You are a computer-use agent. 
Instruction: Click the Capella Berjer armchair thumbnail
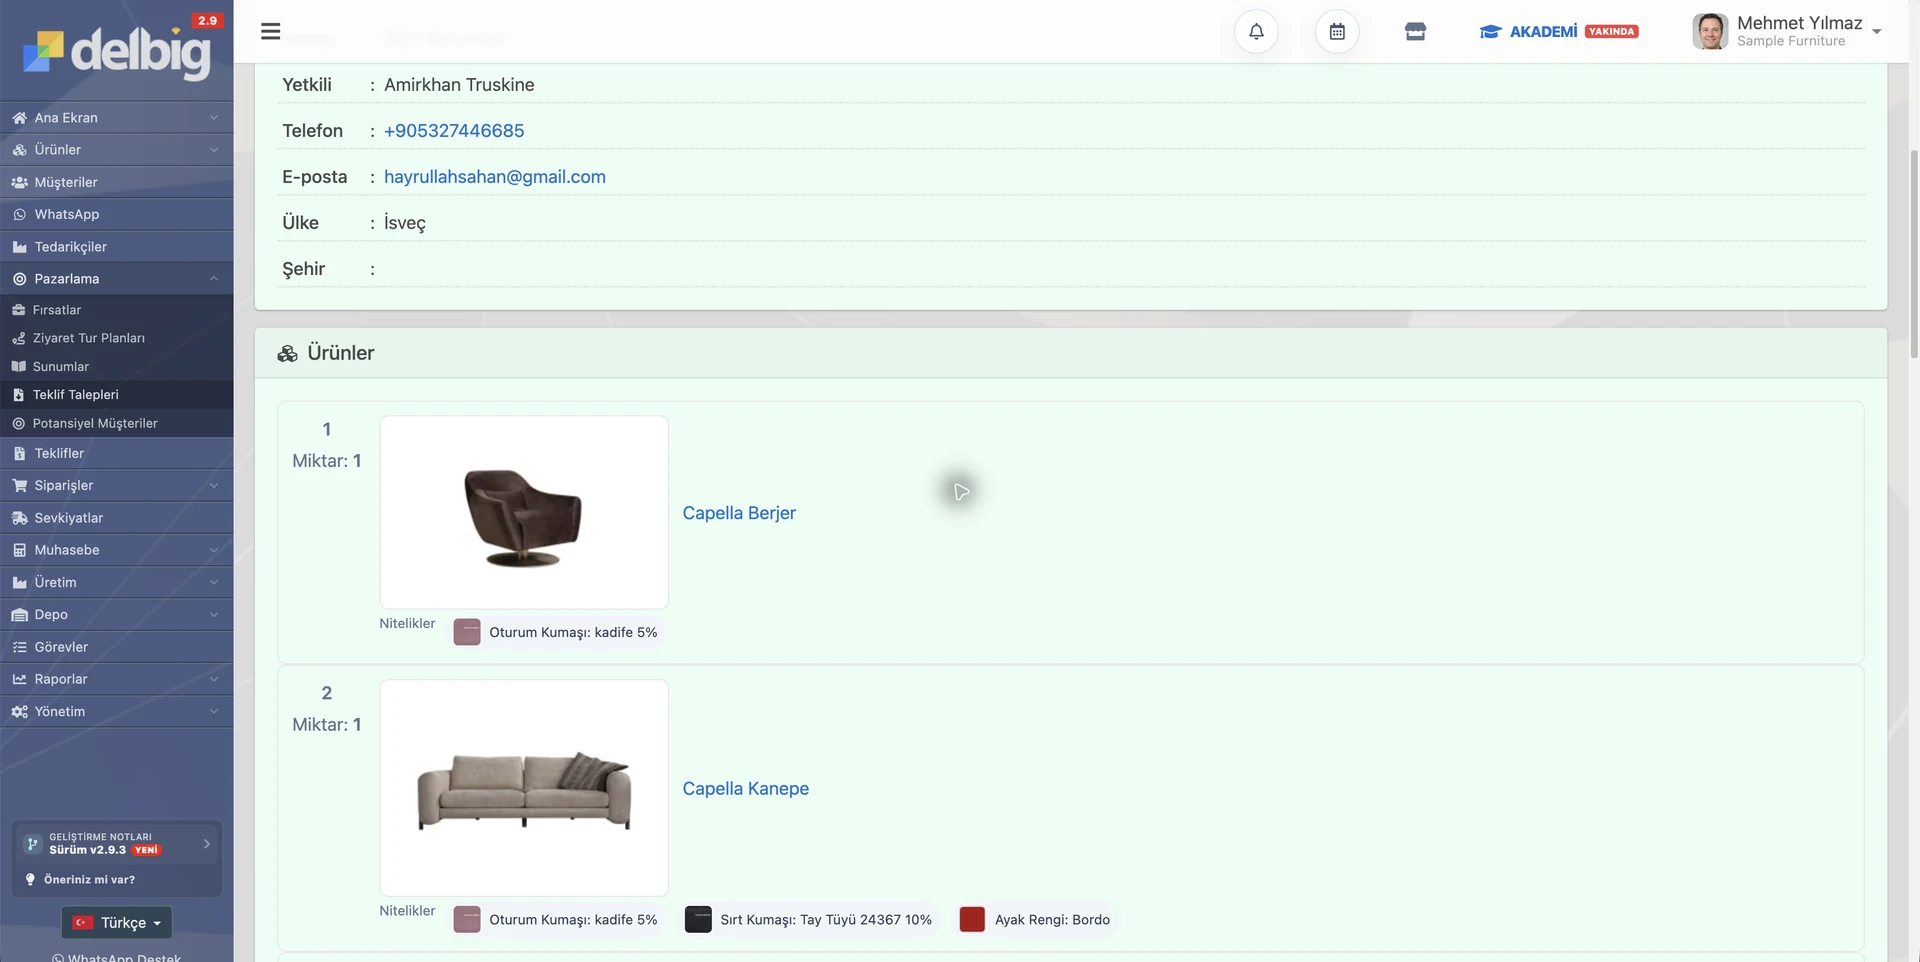pyautogui.click(x=524, y=512)
